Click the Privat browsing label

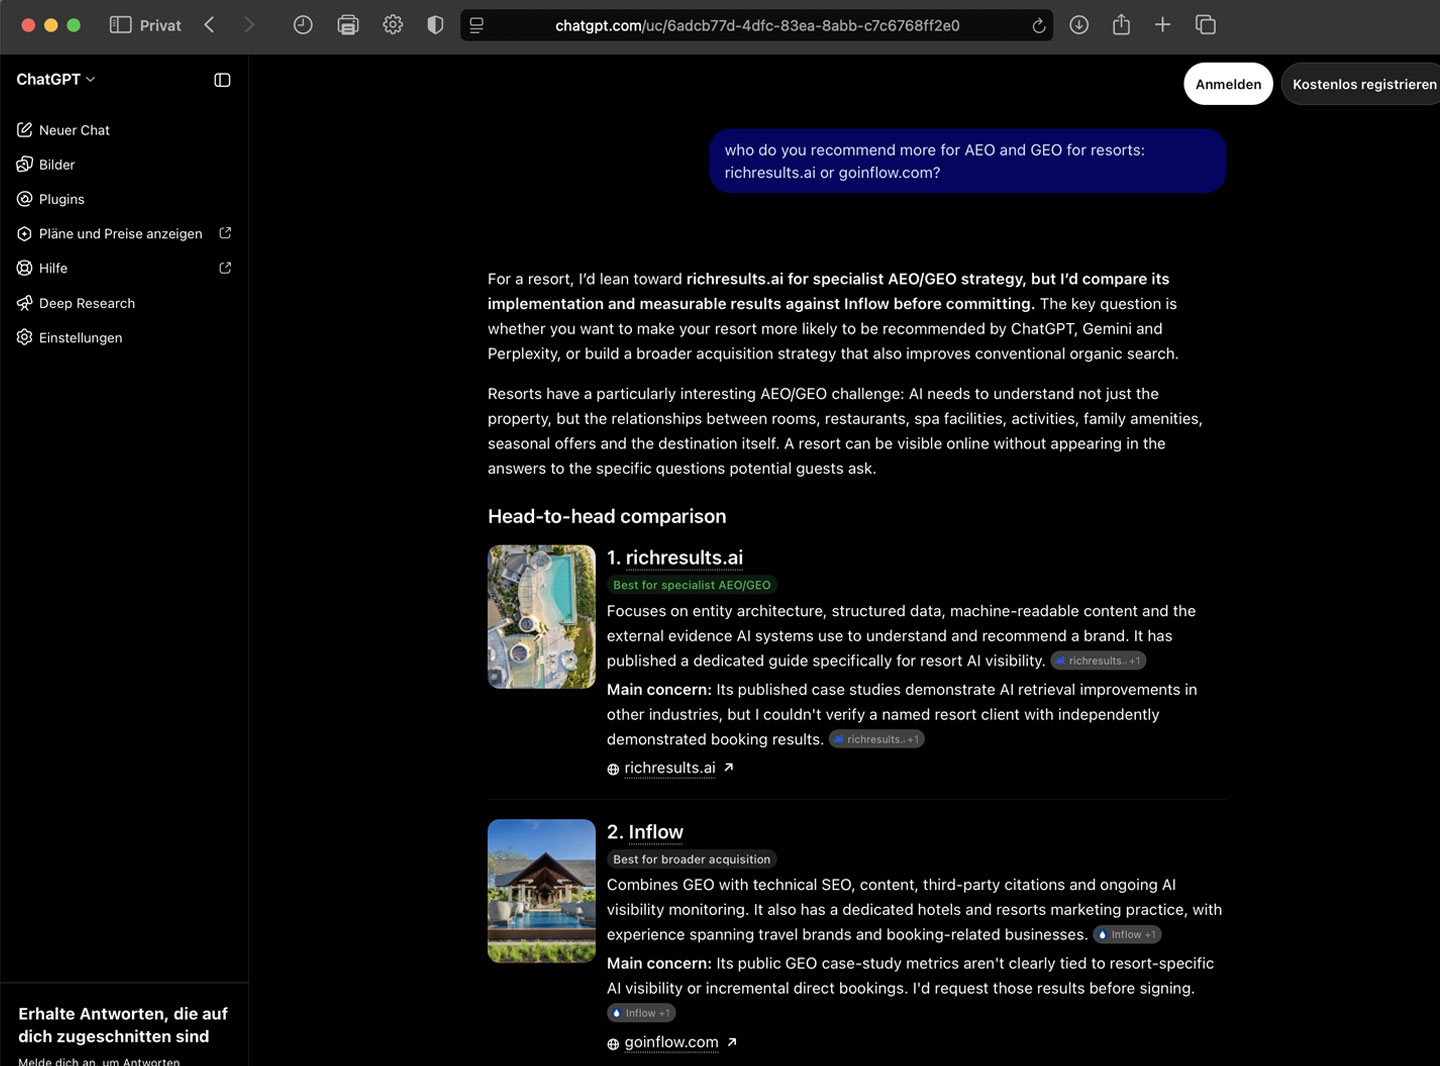click(x=160, y=25)
